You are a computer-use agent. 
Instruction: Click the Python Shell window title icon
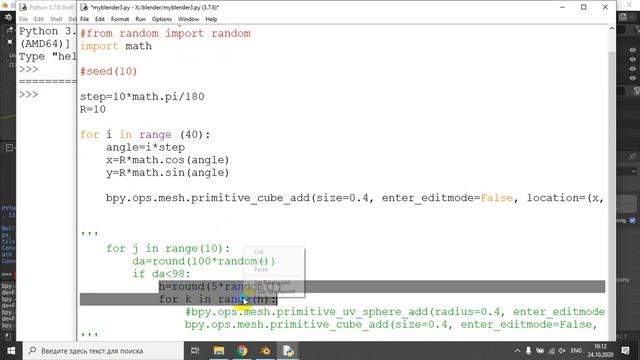pyautogui.click(x=23, y=7)
